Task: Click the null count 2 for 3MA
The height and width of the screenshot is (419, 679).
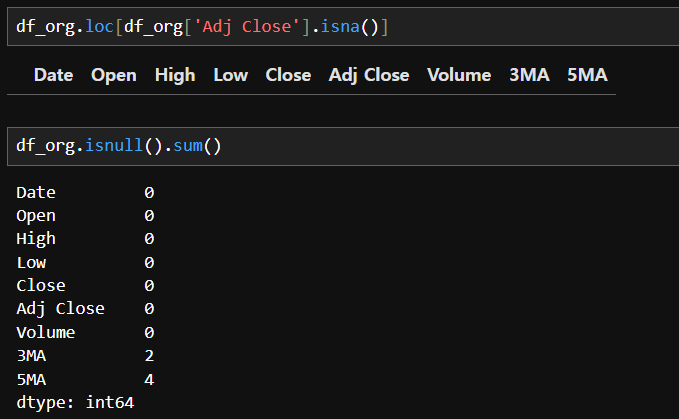Action: (149, 356)
